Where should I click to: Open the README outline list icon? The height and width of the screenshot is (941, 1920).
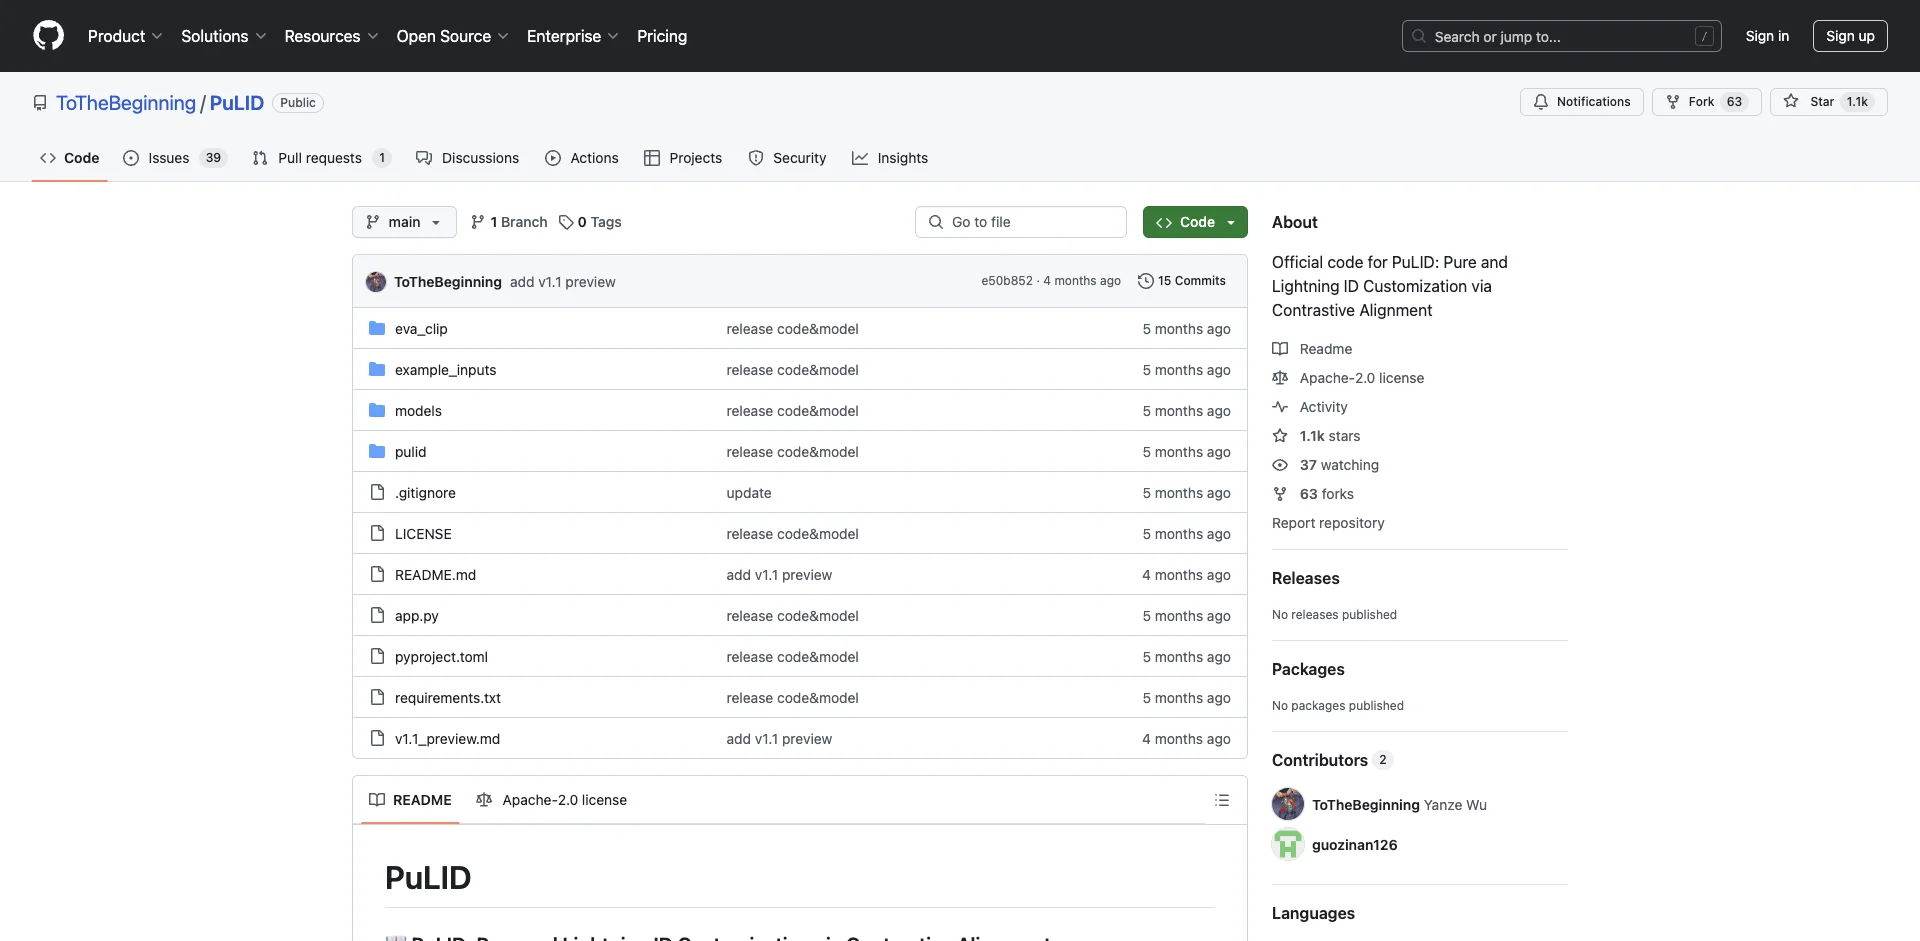click(x=1222, y=800)
